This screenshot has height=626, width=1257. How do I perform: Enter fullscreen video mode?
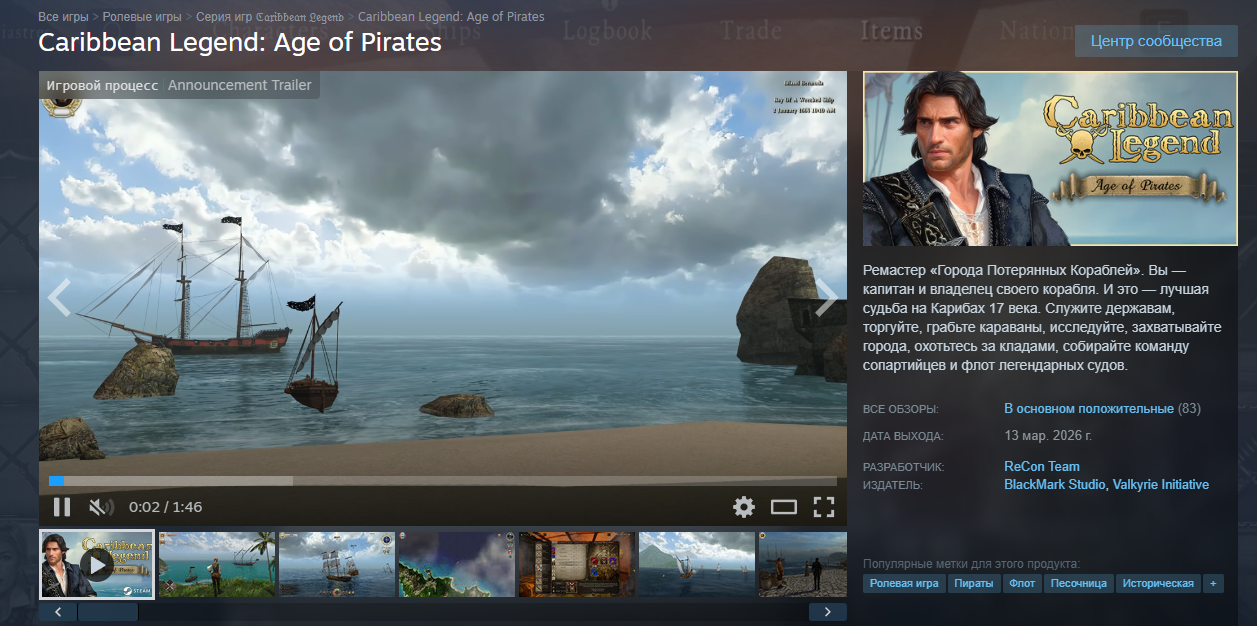[x=823, y=507]
